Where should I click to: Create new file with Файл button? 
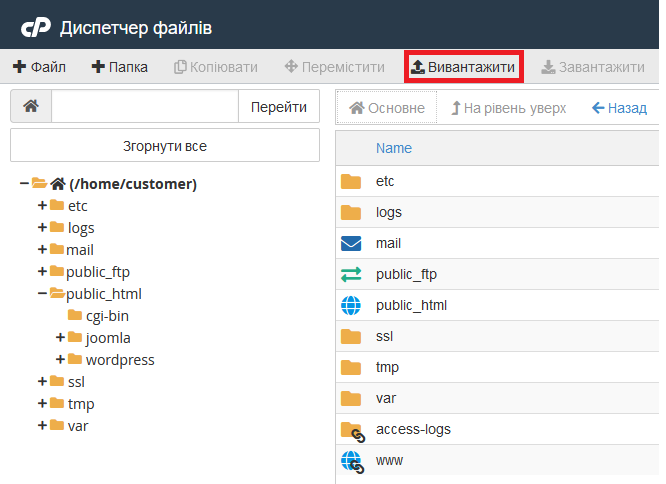[39, 67]
